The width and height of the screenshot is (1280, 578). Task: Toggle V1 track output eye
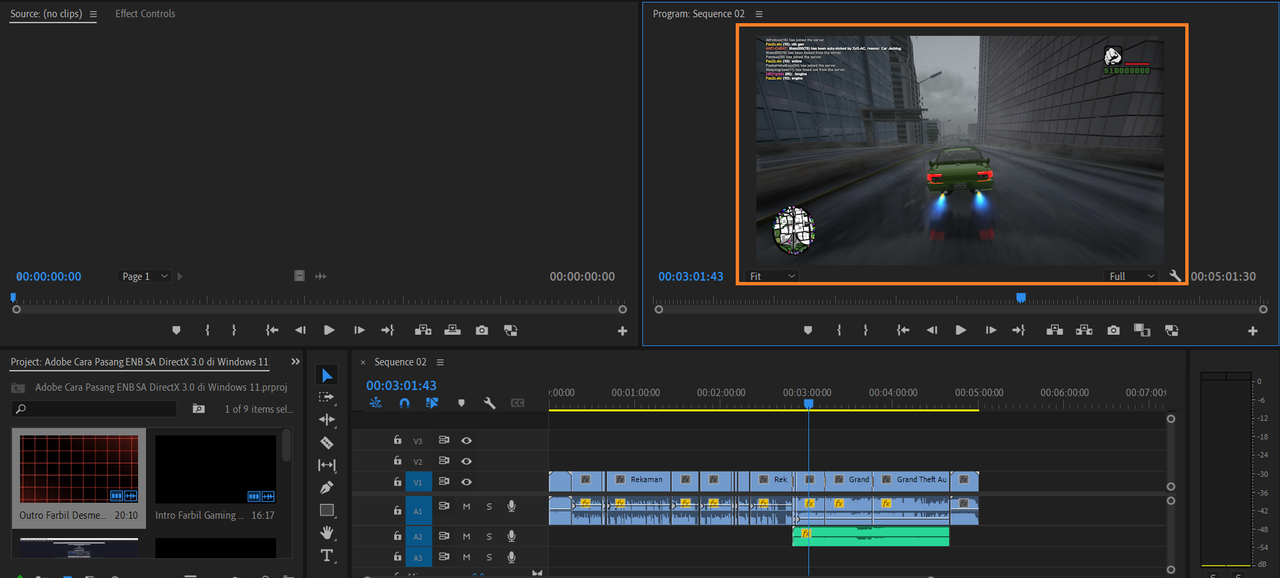[466, 482]
